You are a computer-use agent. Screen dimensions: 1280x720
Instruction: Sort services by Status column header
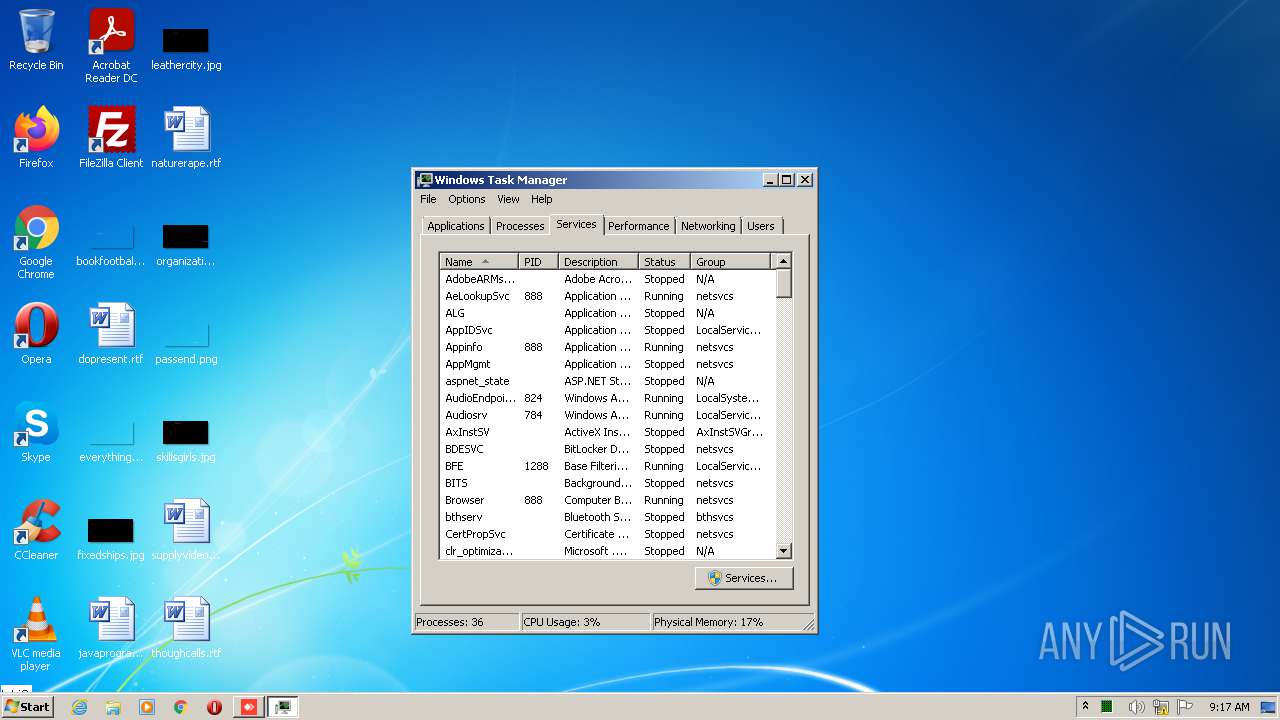pos(664,262)
